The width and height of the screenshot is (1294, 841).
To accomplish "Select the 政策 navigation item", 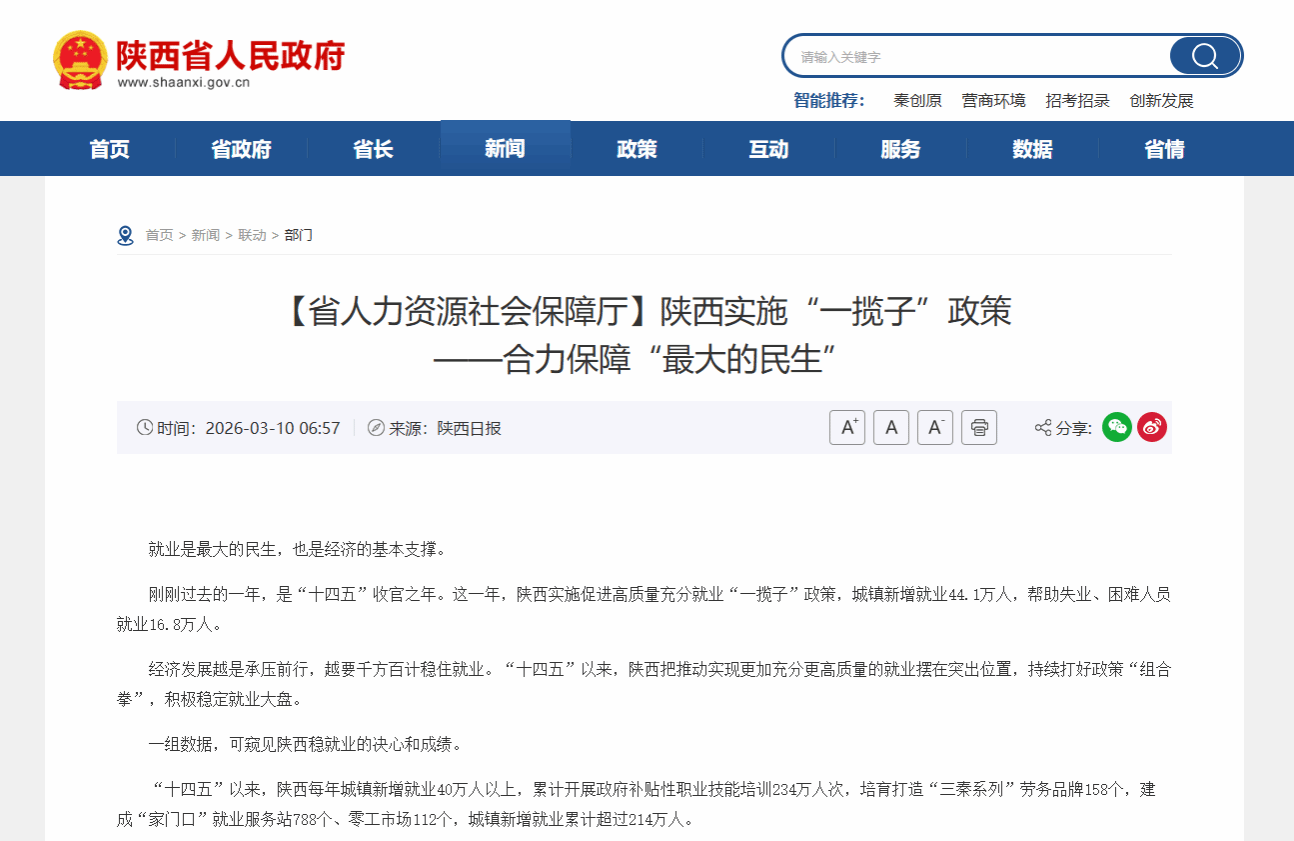I will tap(637, 149).
